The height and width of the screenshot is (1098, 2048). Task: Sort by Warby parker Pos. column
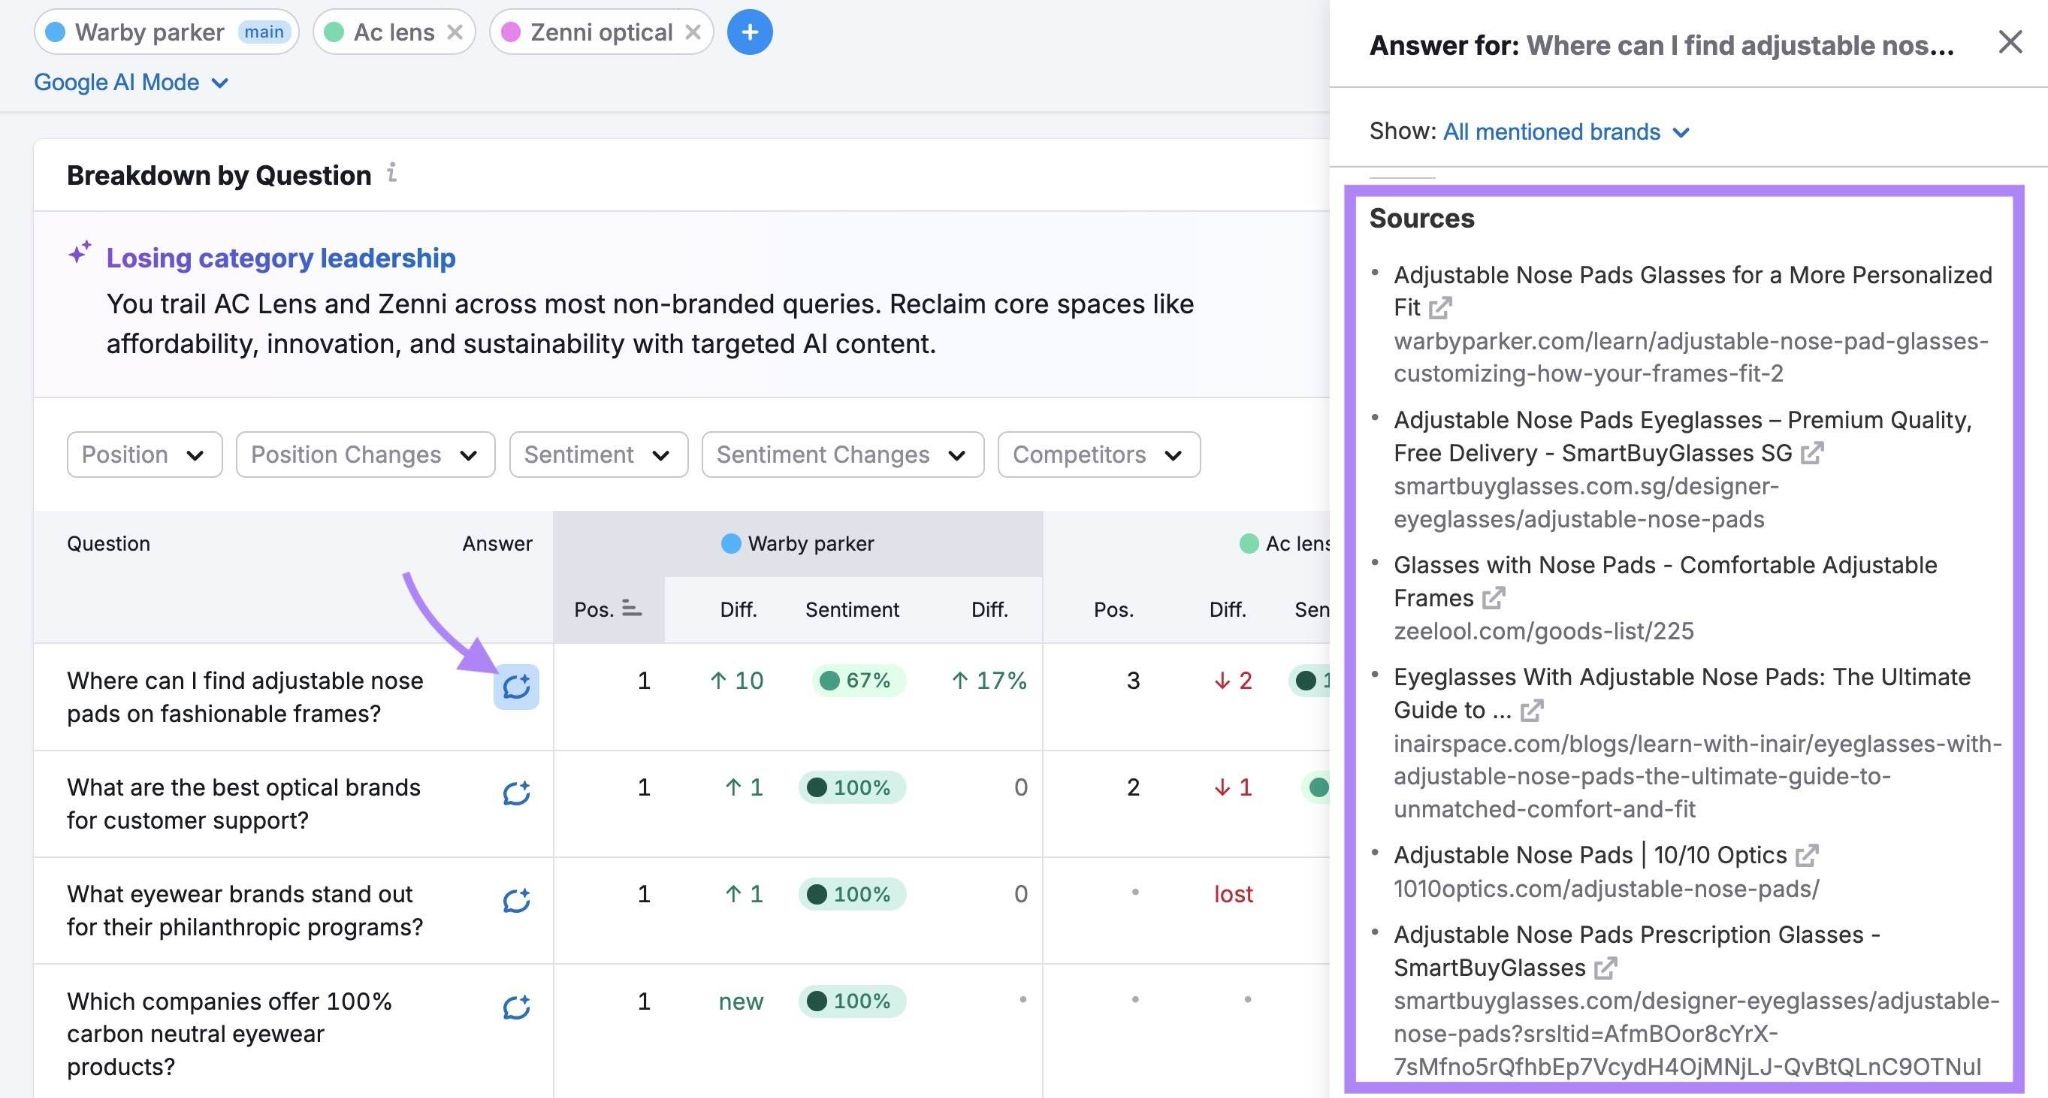point(608,609)
